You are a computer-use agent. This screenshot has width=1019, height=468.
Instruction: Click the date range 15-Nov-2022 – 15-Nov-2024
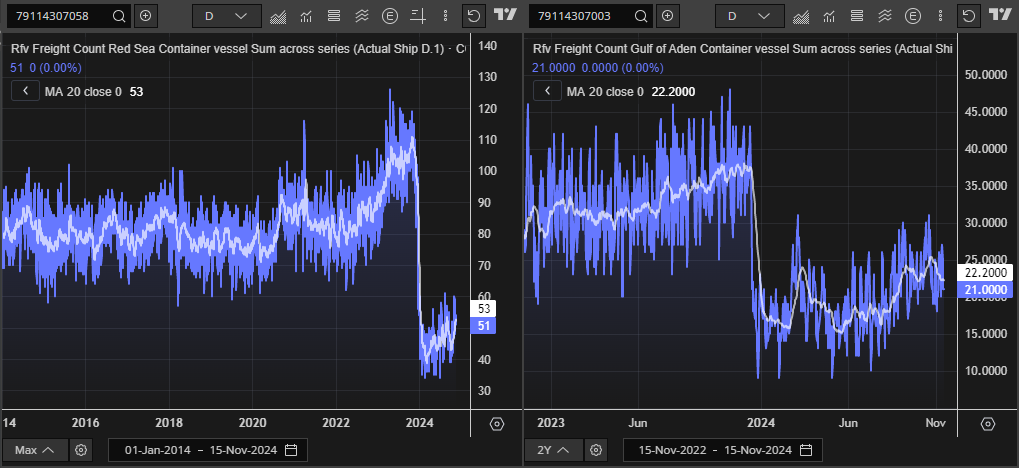(722, 450)
